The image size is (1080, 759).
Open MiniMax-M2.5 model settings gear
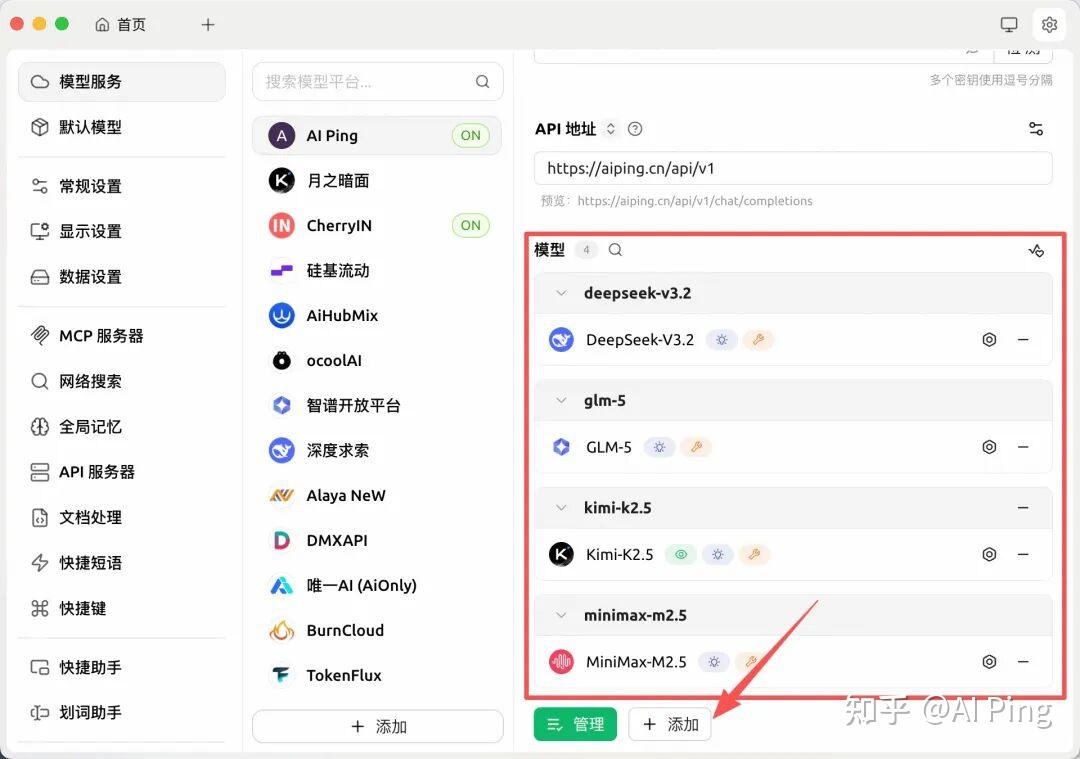[x=989, y=662]
